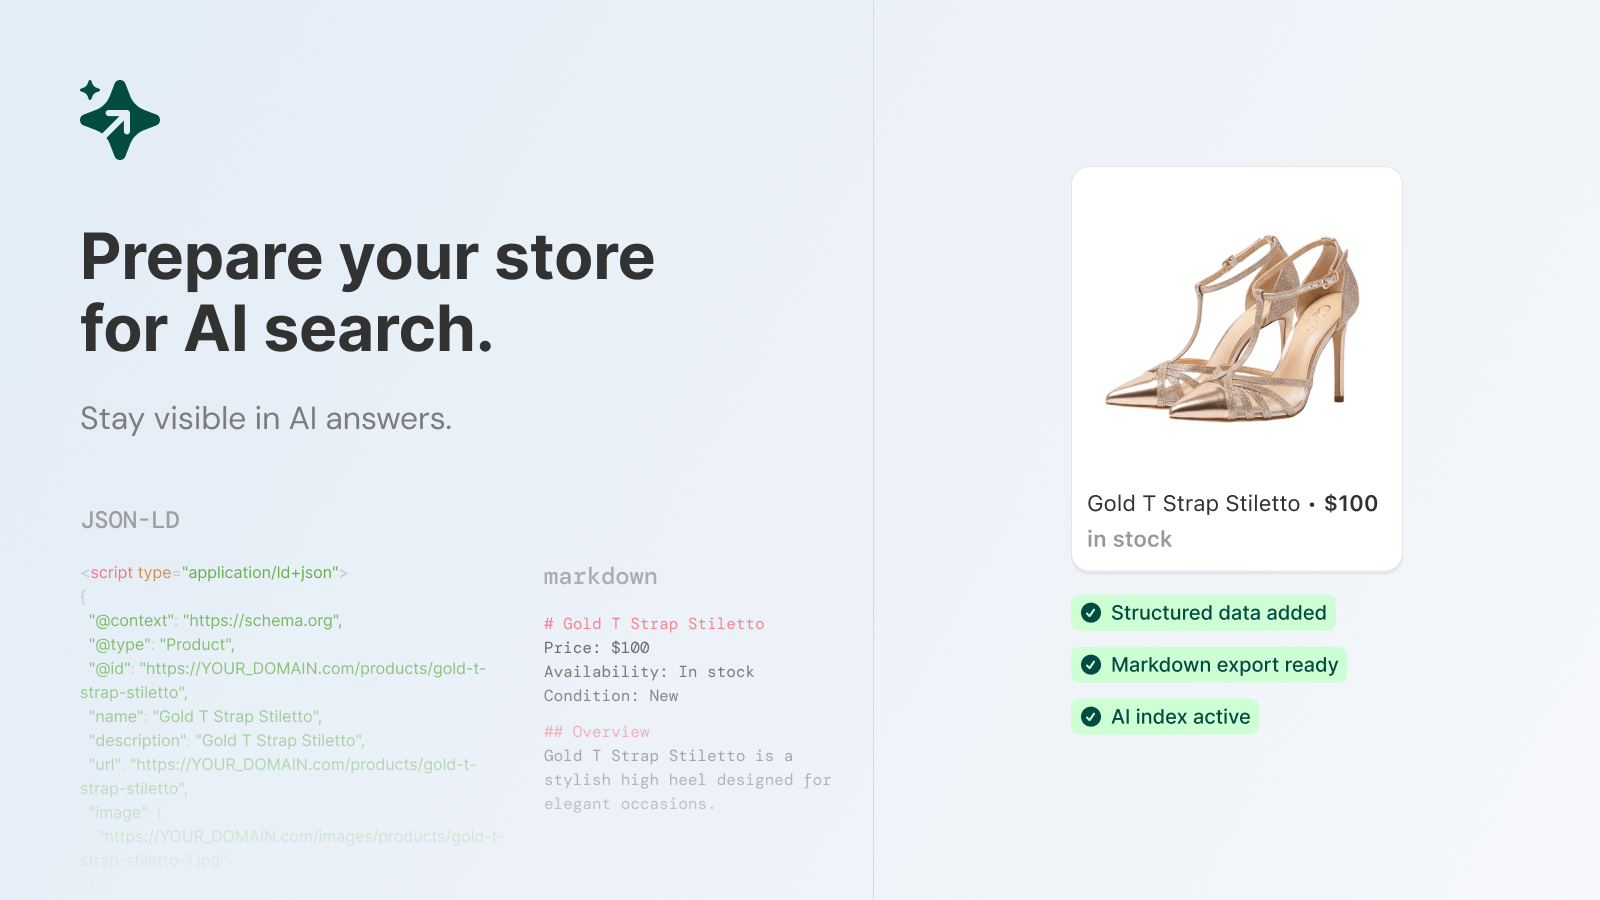Click the schema.org context link
The height and width of the screenshot is (900, 1600).
(262, 620)
